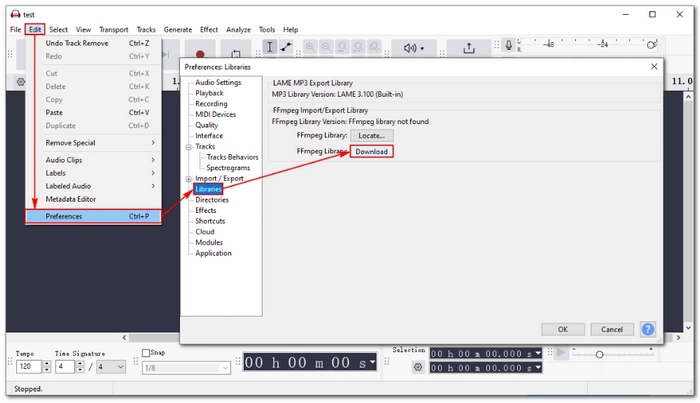Screen dimensions: 700x403
Task: Increase the Tempo using up stepper
Action: [x=46, y=364]
